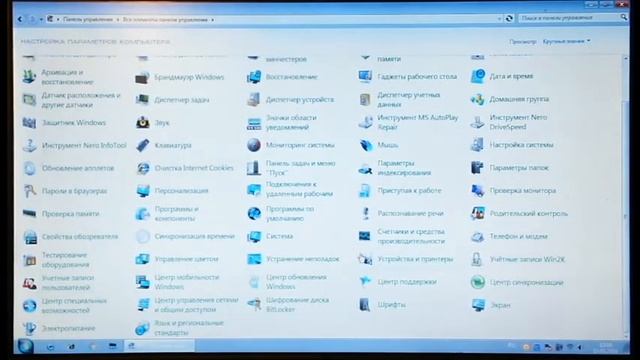Click the Настройка системы icon
Viewport: 640px width, 360px height.
(478, 145)
